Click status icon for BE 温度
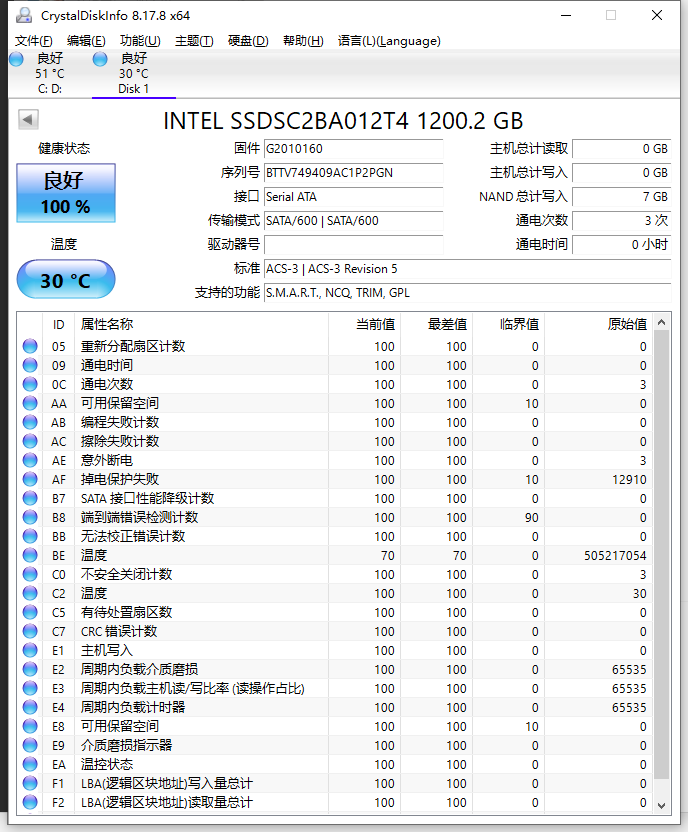Image resolution: width=688 pixels, height=832 pixels. 30,556
